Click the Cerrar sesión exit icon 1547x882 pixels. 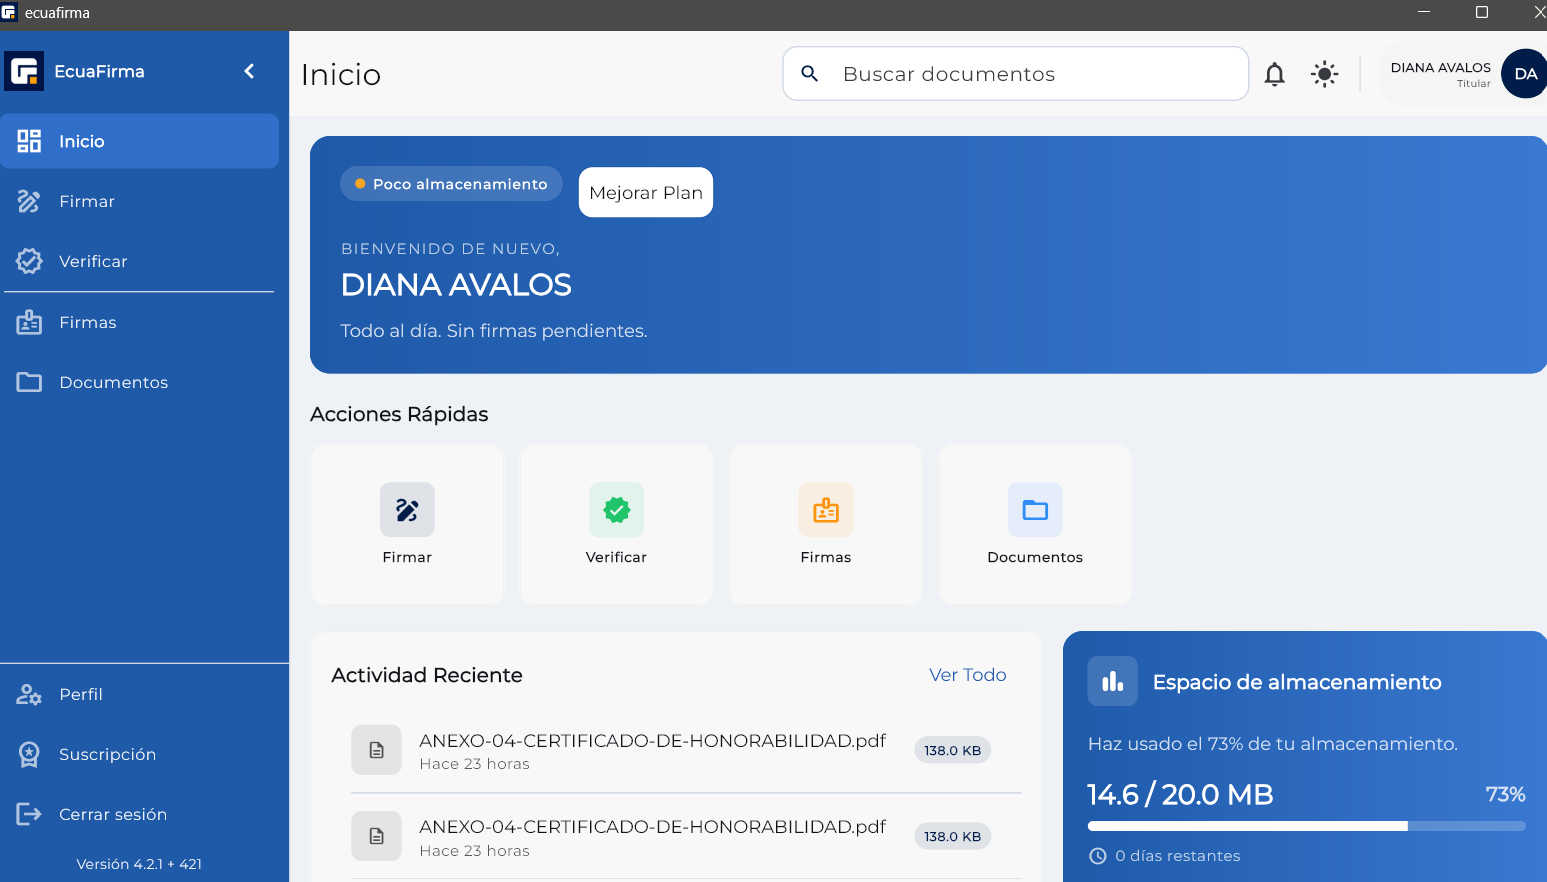click(29, 814)
